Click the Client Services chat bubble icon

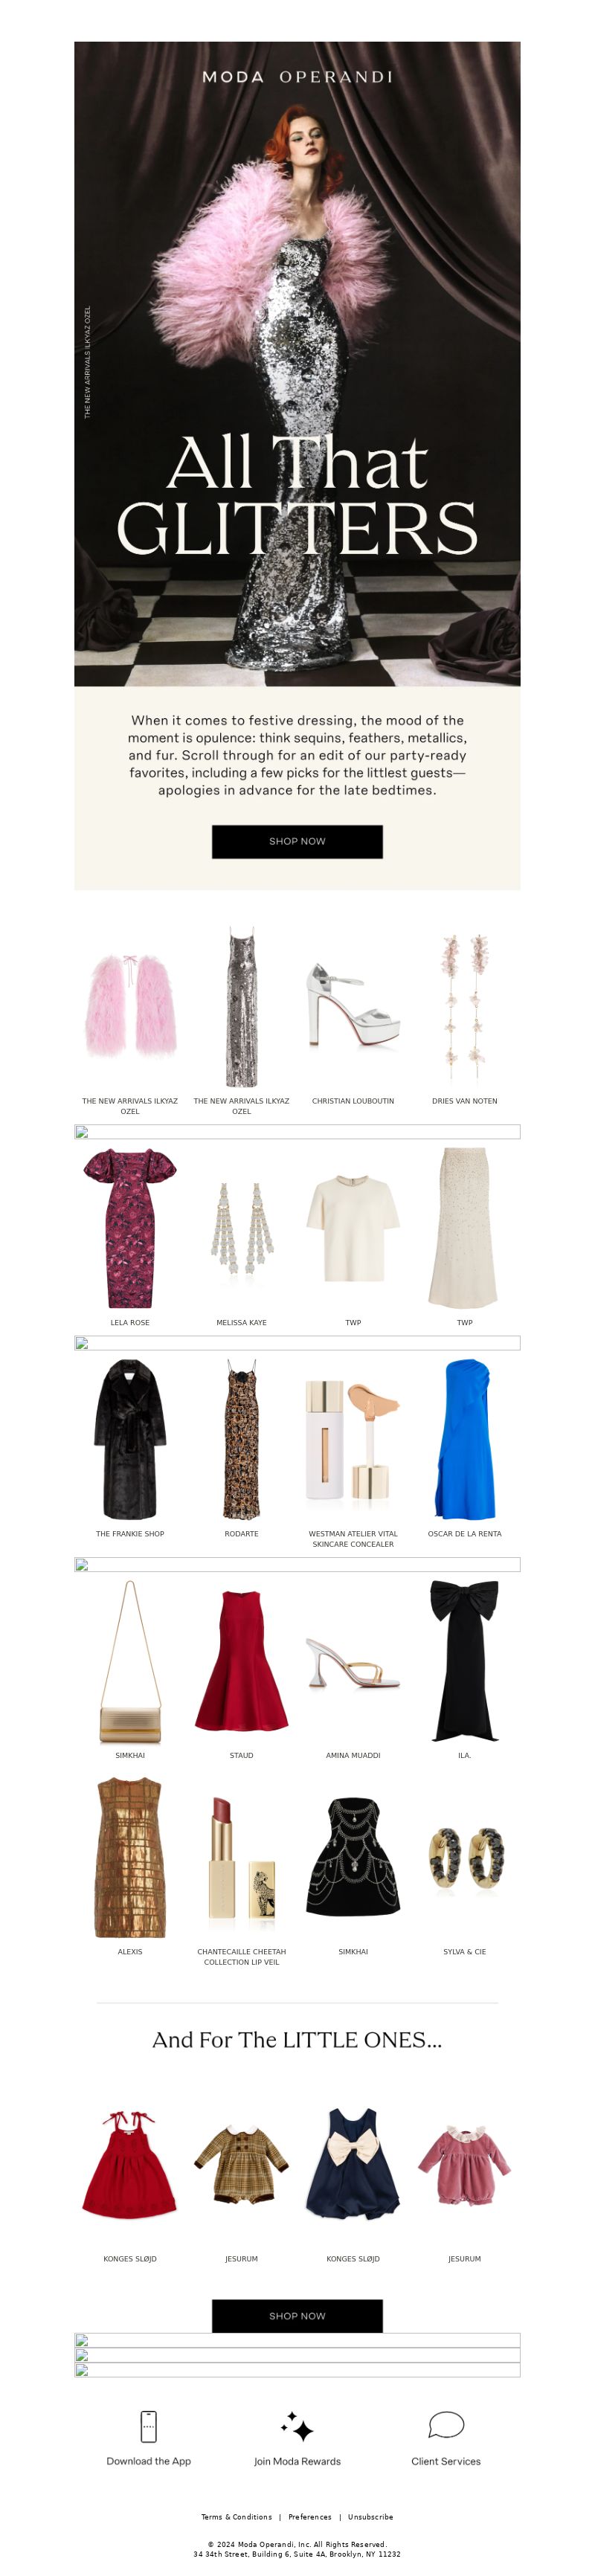446,2425
